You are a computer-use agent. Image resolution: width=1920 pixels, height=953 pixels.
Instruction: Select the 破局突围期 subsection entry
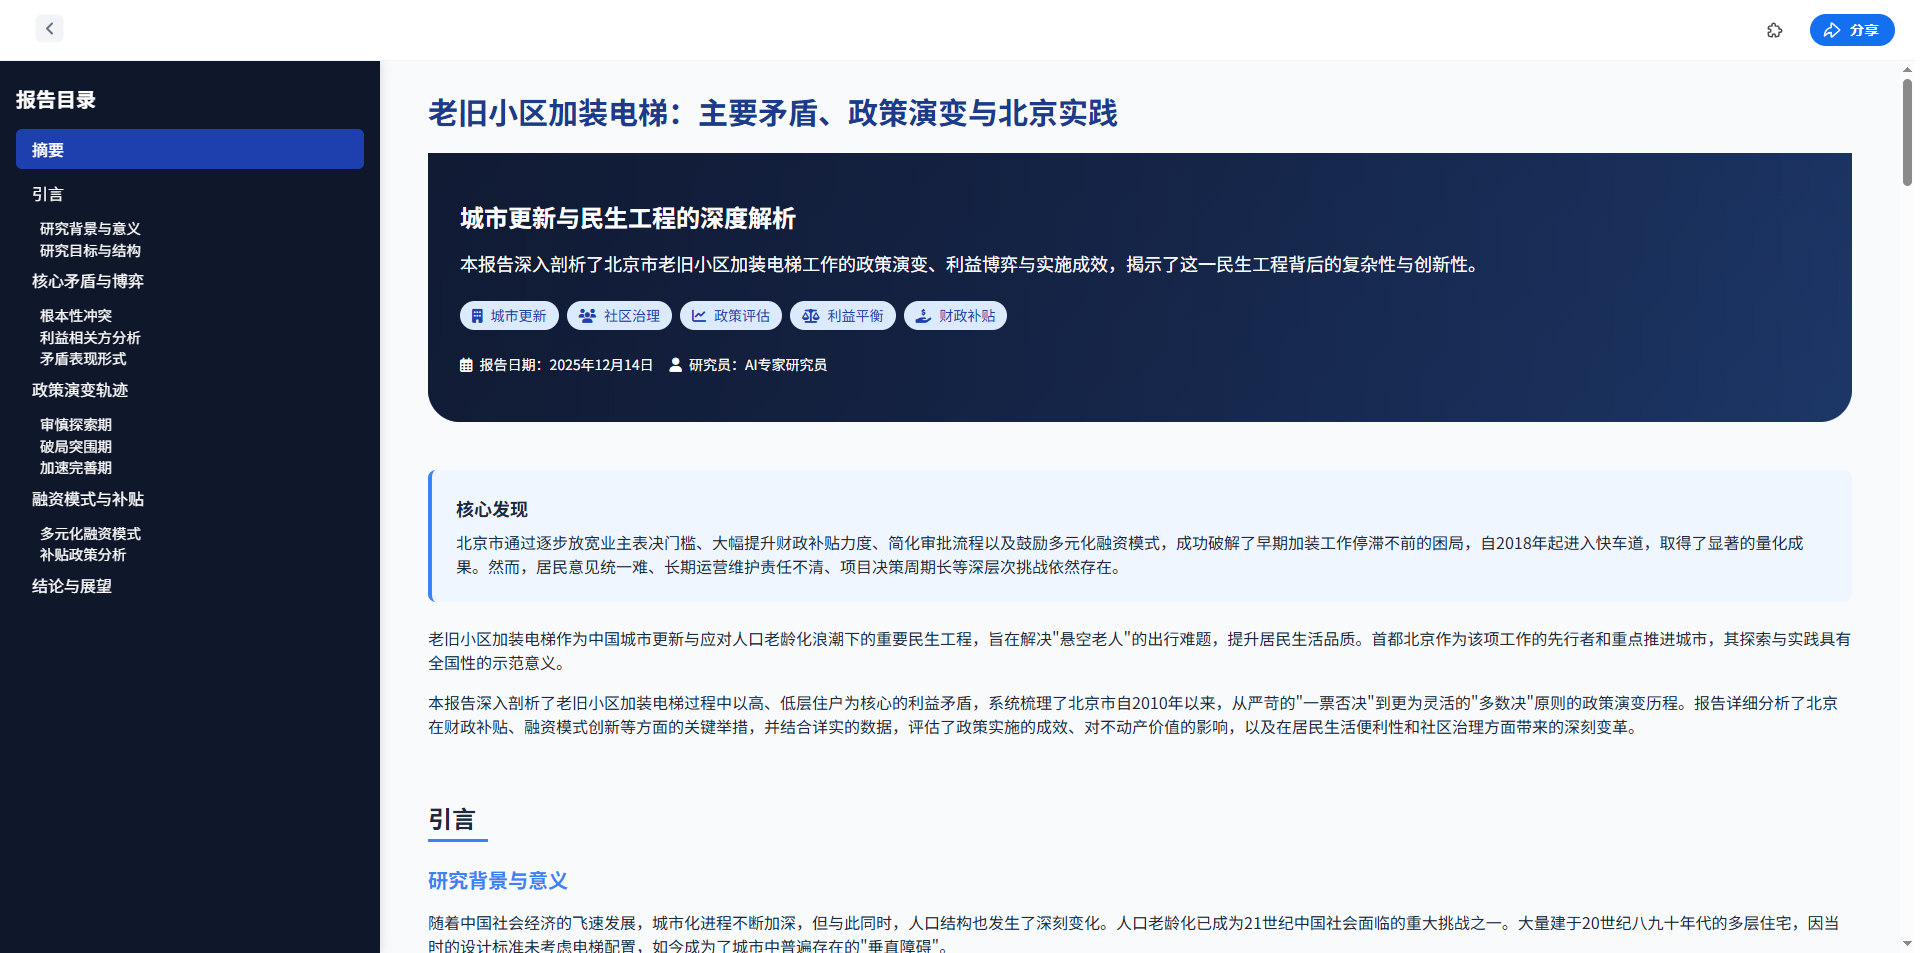76,446
